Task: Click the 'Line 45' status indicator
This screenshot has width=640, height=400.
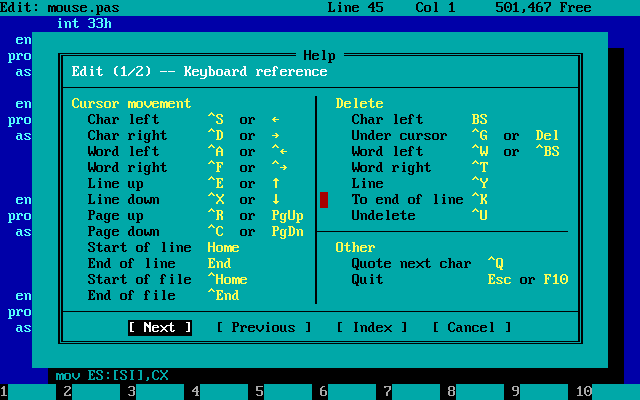Action: tap(356, 7)
